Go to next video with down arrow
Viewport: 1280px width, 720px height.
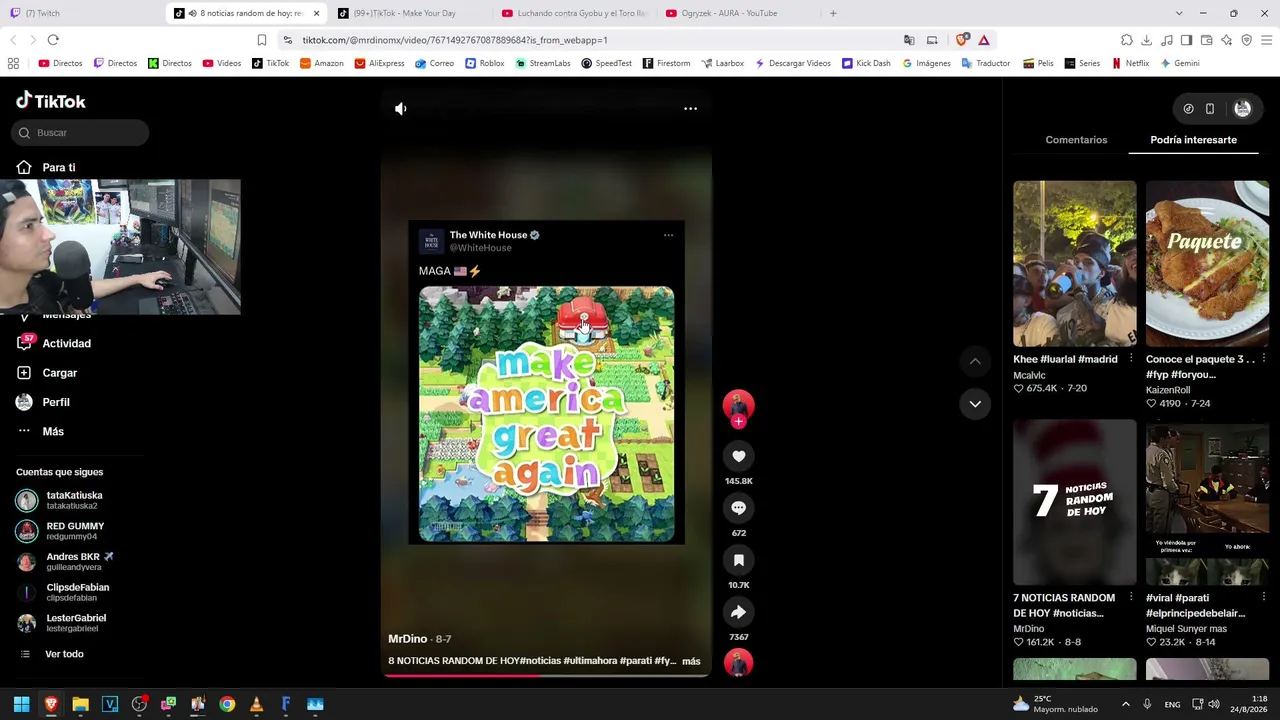[975, 404]
